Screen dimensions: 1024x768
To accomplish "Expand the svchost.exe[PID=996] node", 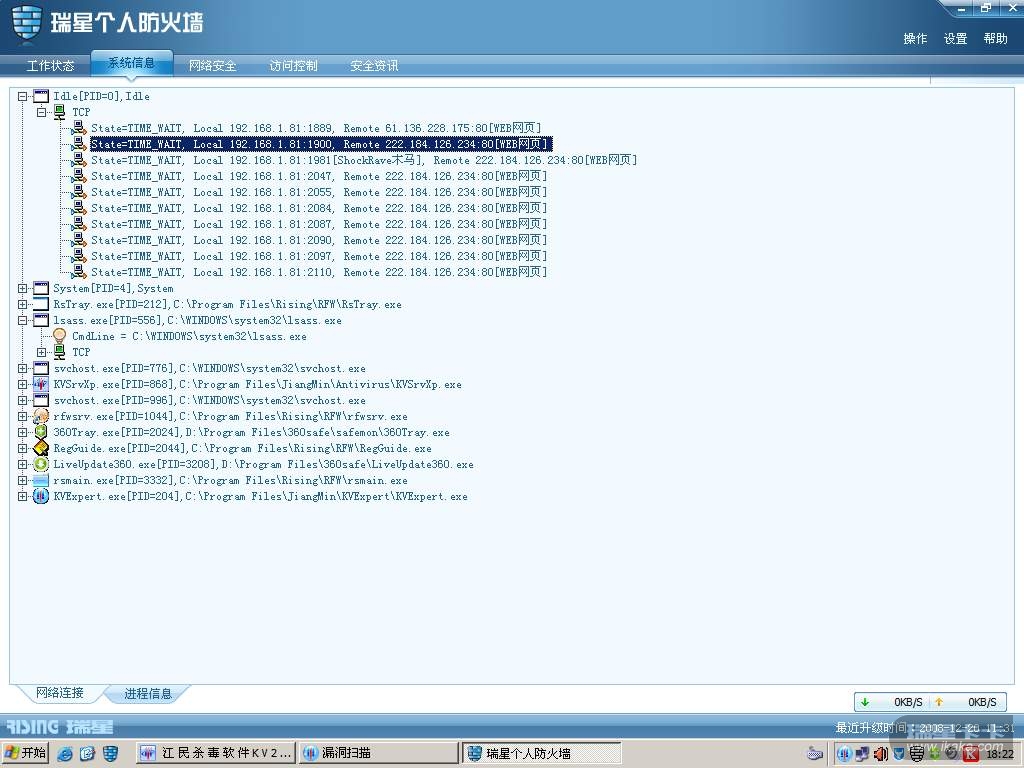I will (x=22, y=400).
